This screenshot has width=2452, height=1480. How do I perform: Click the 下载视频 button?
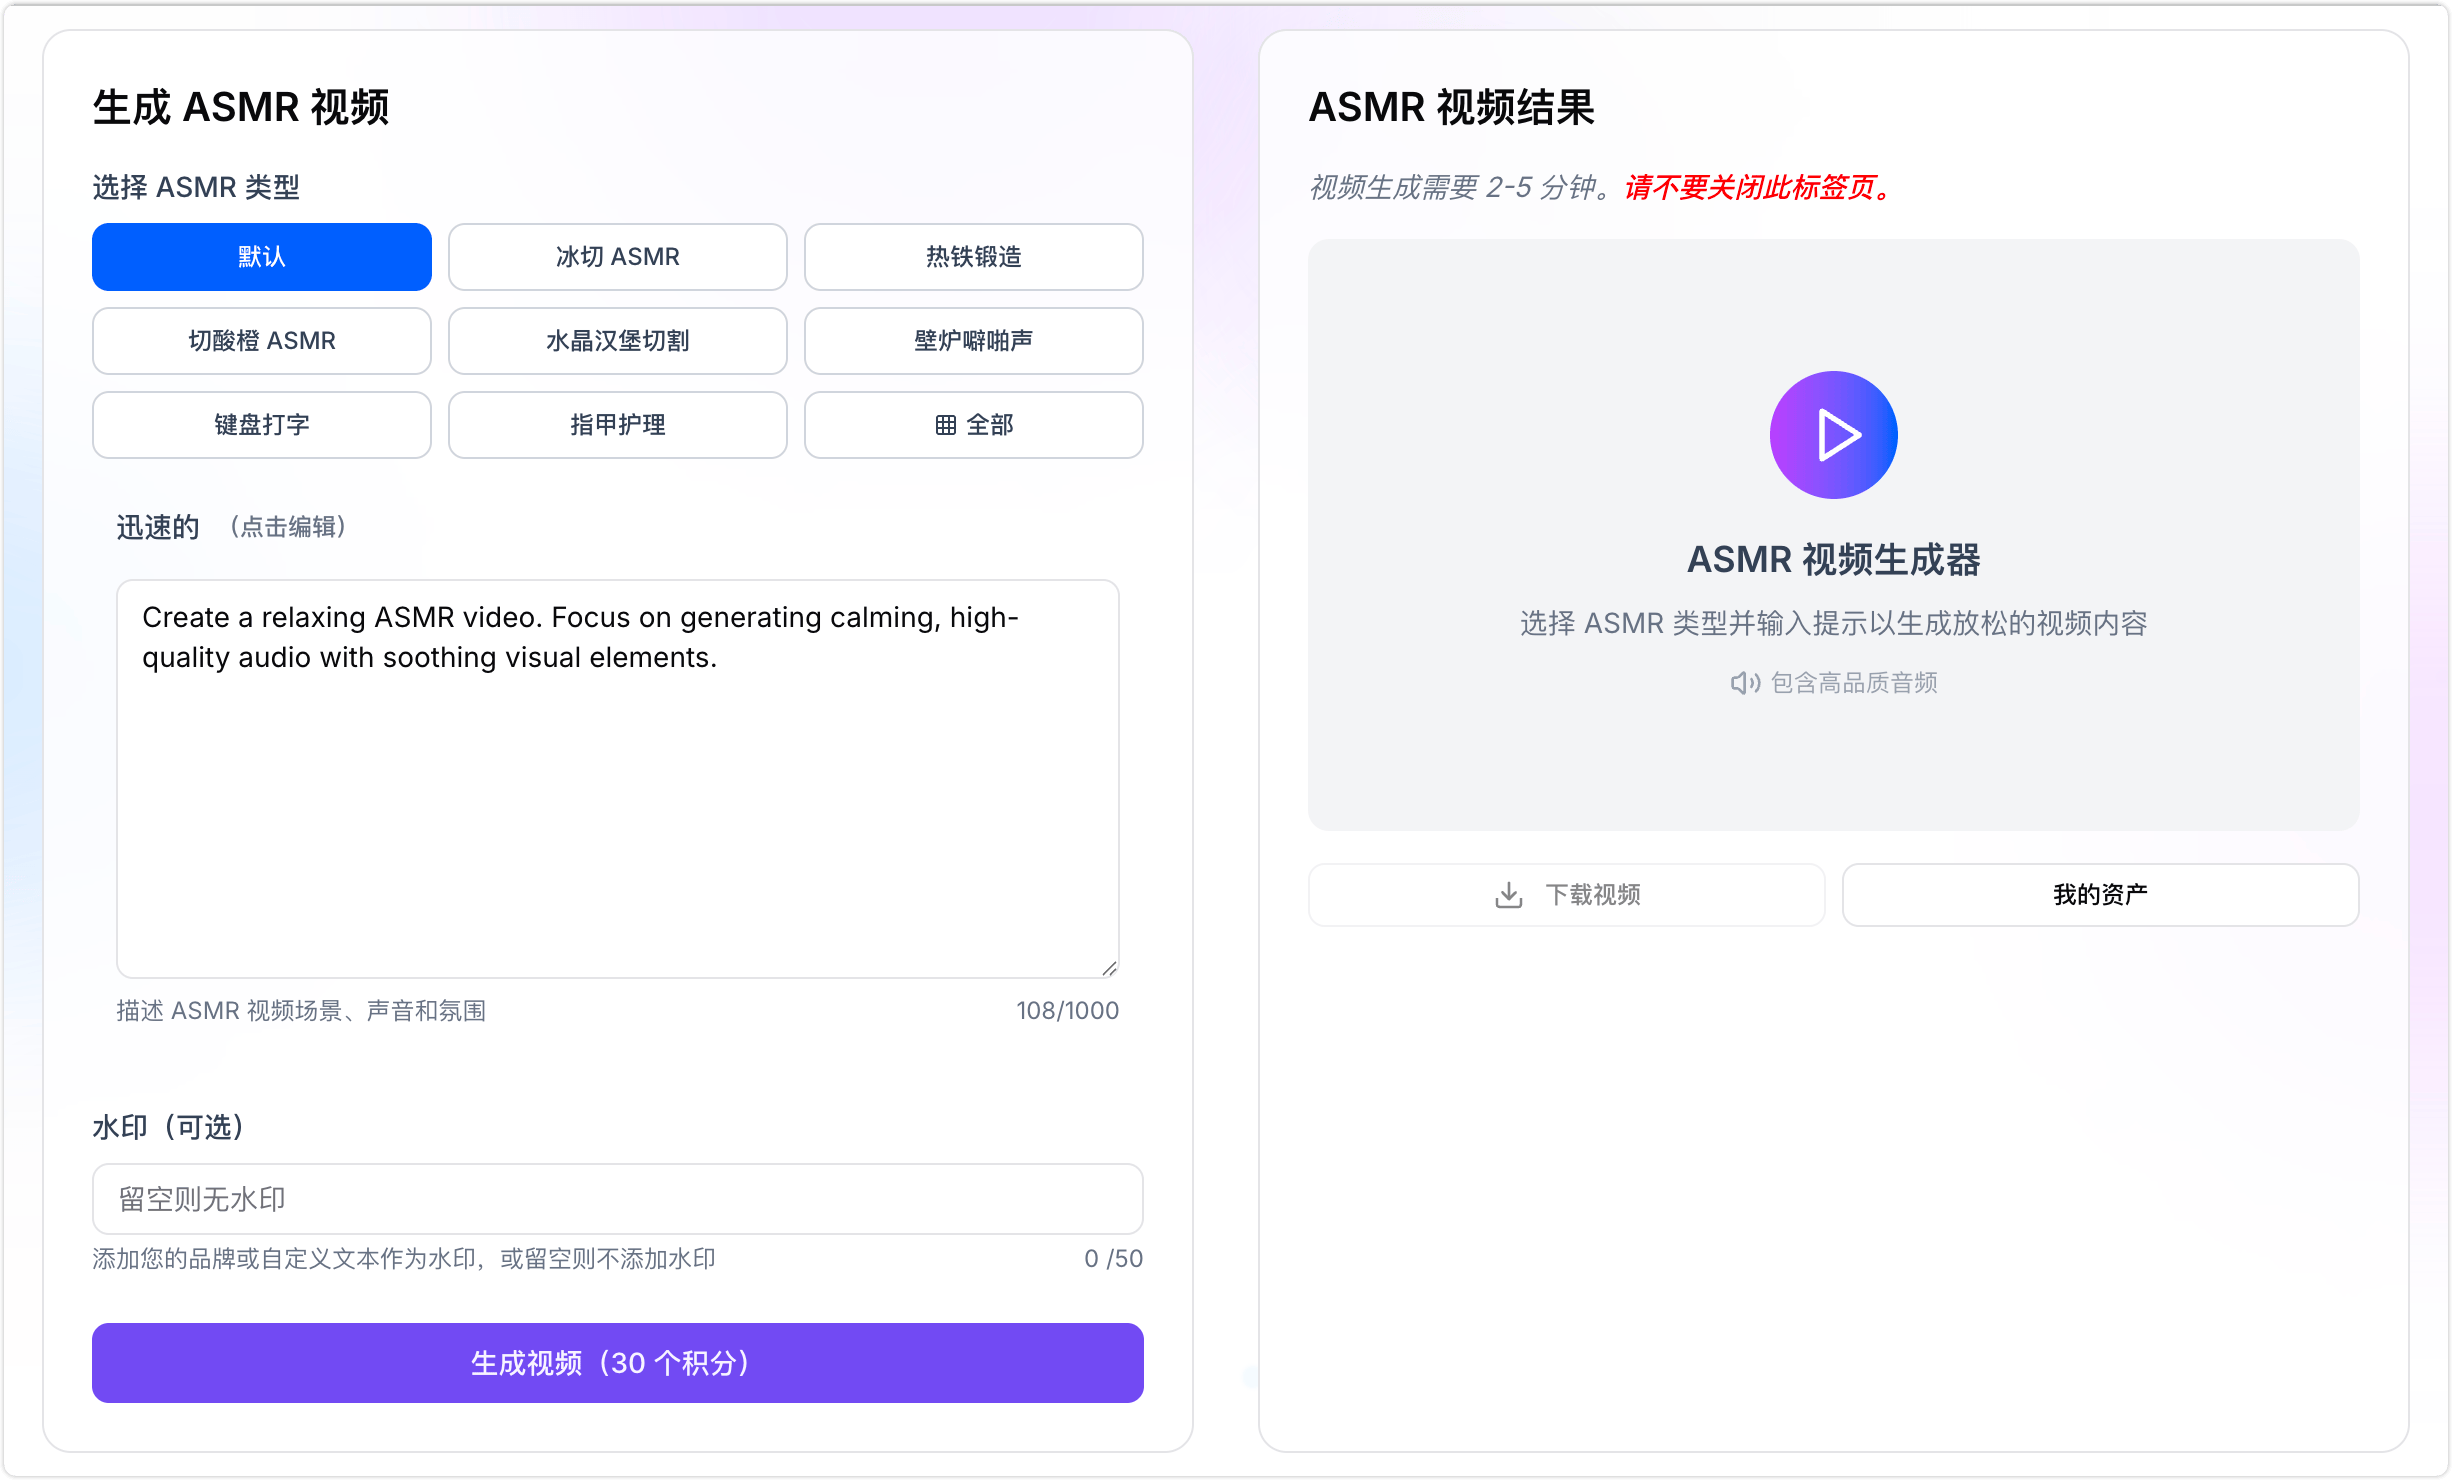tap(1567, 895)
